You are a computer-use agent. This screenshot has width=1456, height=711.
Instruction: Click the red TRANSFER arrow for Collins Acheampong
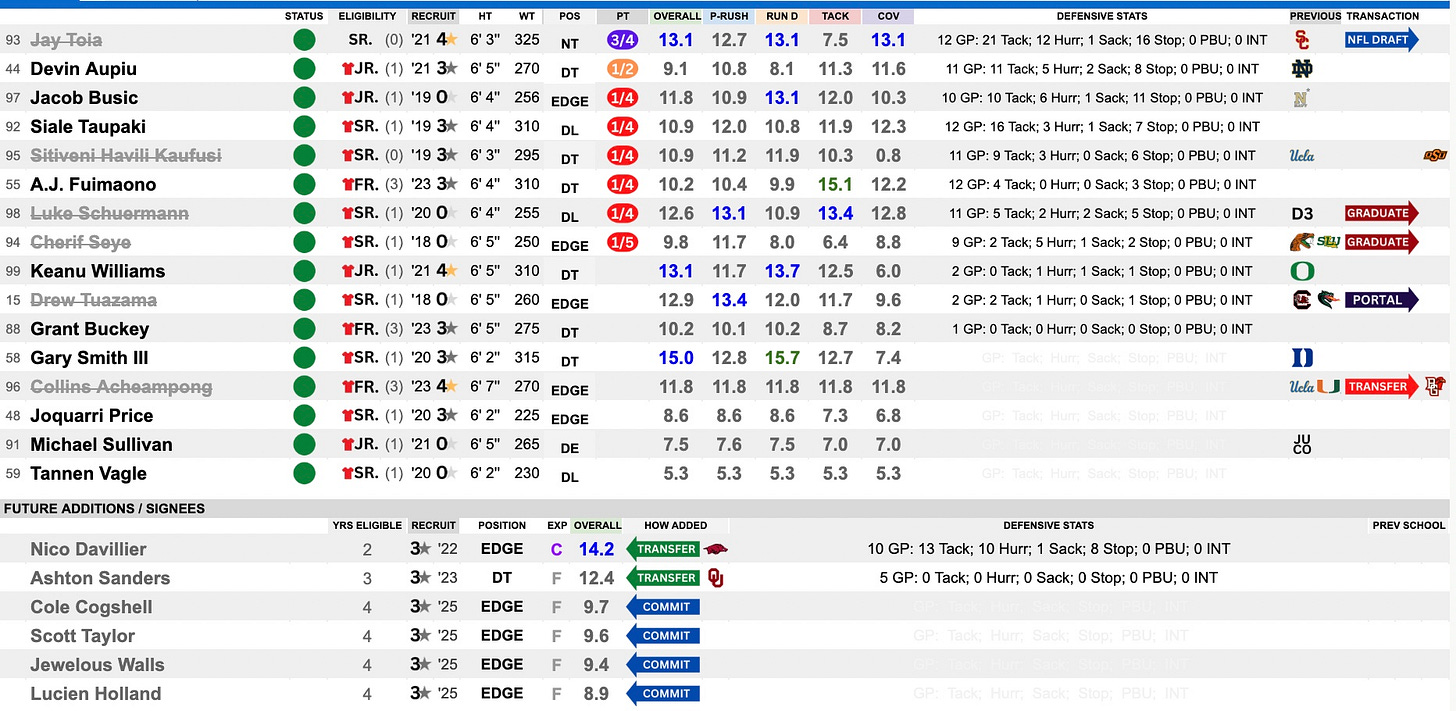point(1382,387)
